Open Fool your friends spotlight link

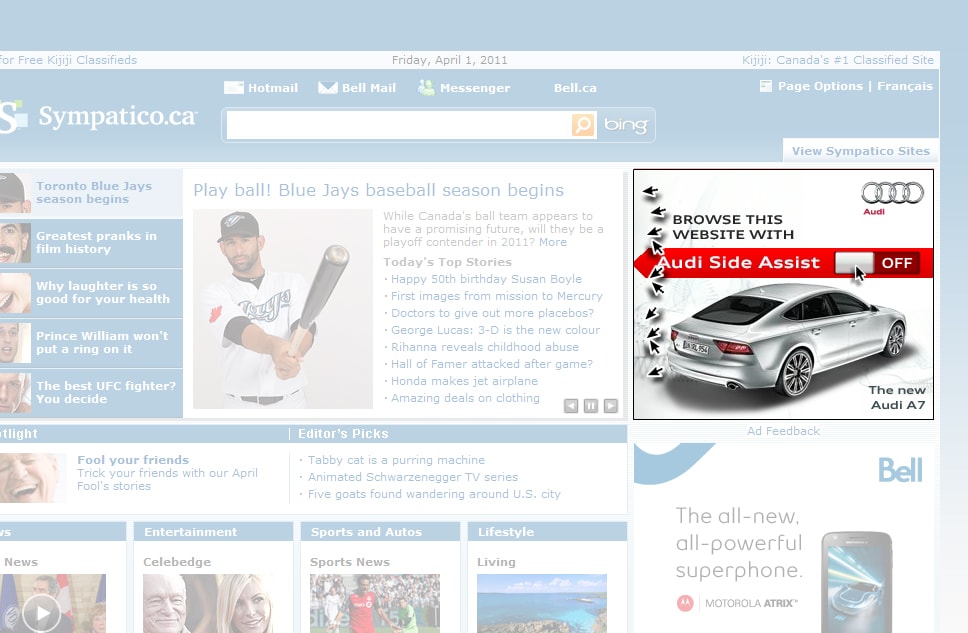(x=133, y=460)
